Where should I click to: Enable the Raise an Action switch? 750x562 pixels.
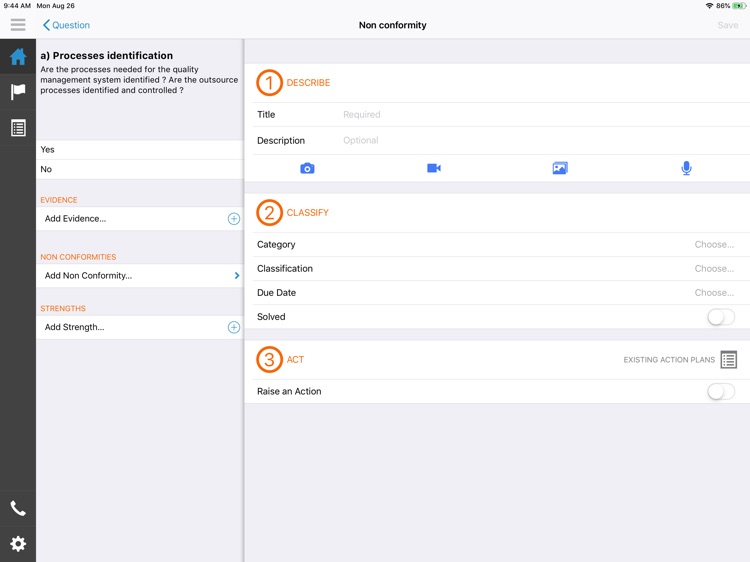(720, 392)
